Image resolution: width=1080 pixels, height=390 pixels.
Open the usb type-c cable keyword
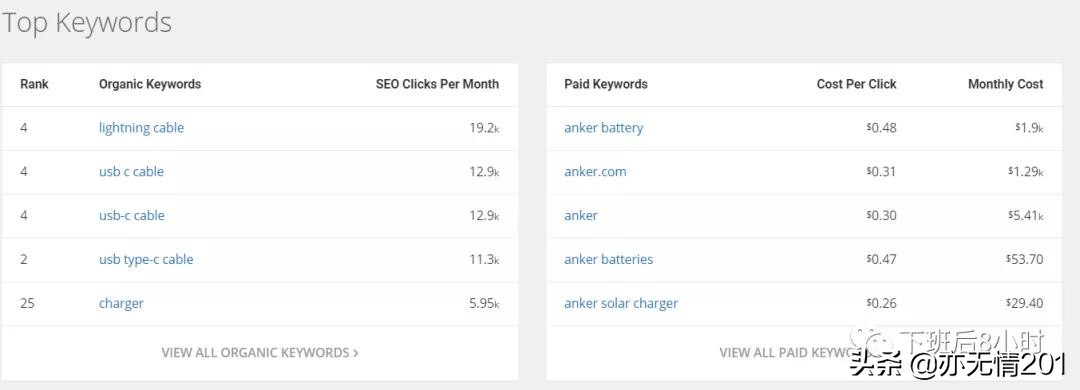pos(146,260)
